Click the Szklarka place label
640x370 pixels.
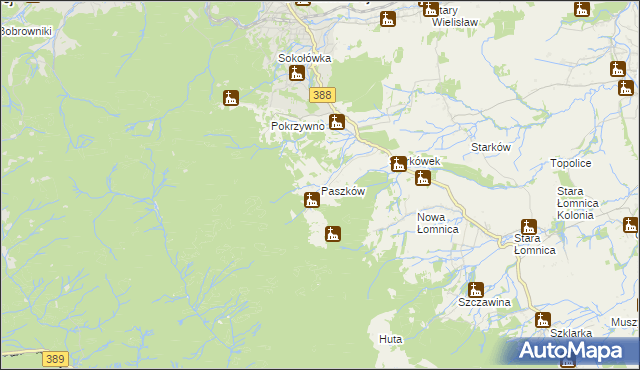[571, 333]
